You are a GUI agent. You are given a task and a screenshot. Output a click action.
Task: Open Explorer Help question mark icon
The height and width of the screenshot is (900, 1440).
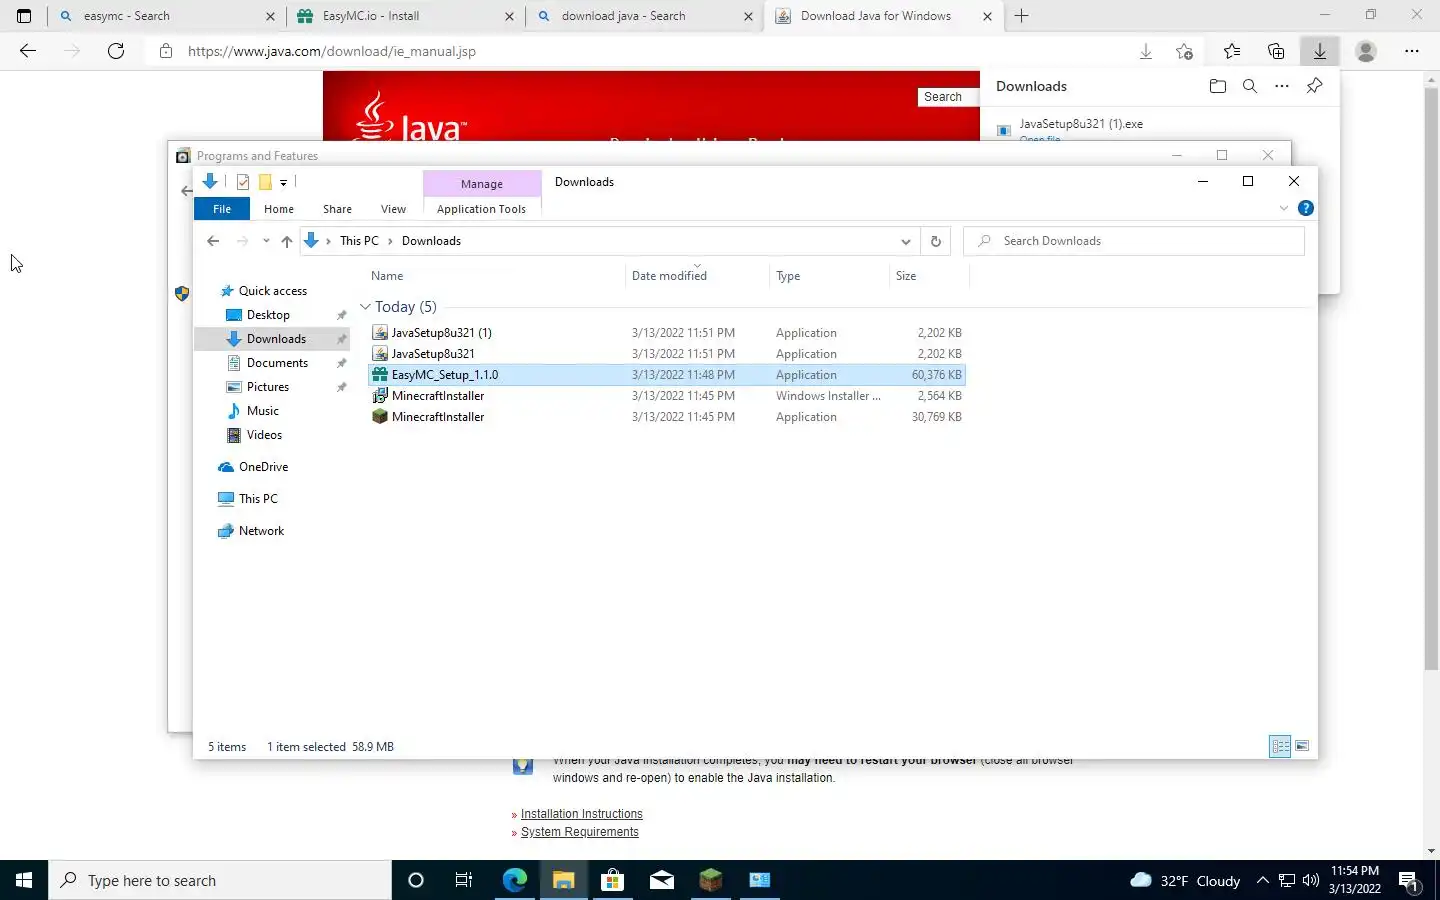(1305, 208)
